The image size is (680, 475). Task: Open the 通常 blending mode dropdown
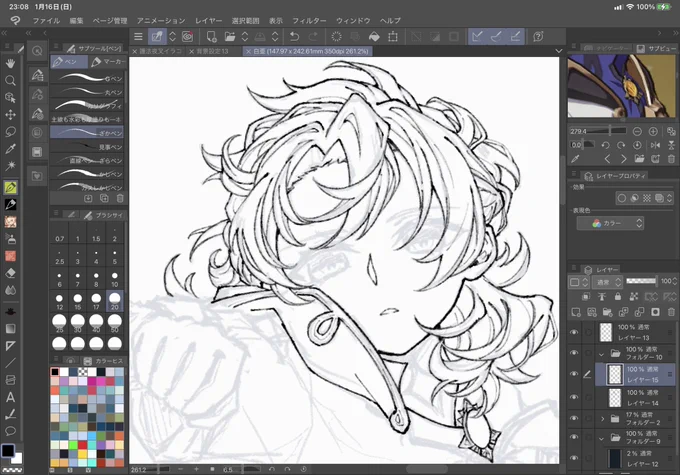pos(608,282)
